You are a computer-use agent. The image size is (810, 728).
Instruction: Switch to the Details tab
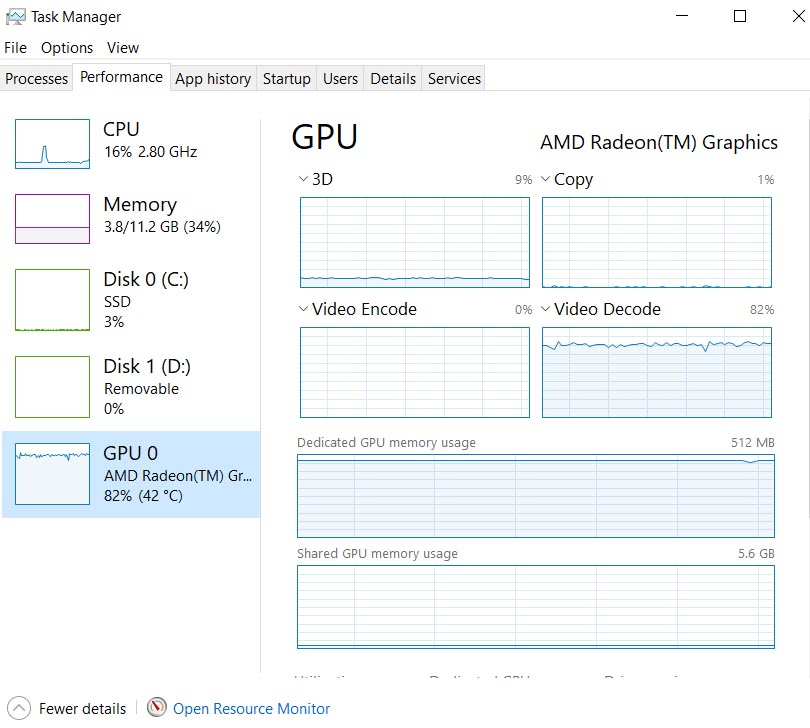393,79
